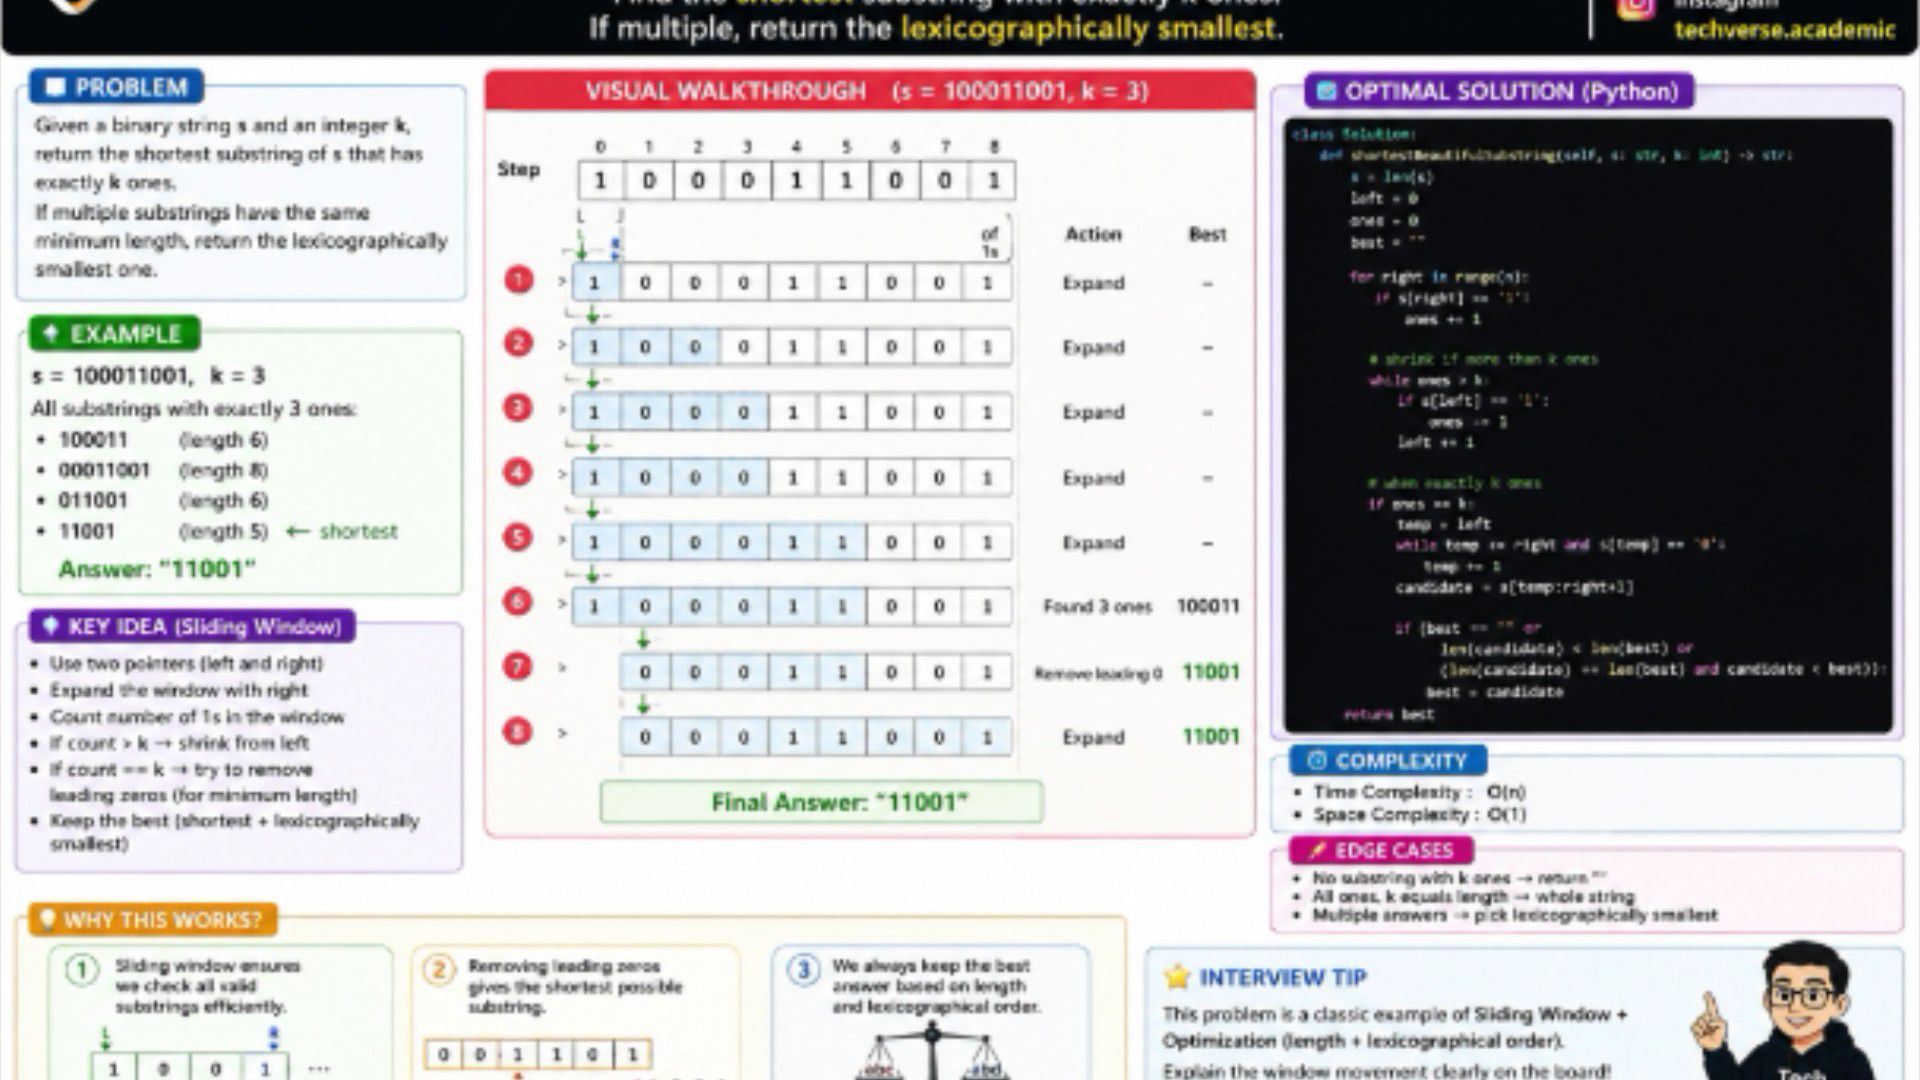Click the "for right in range(n):" code line
The height and width of the screenshot is (1080, 1920).
tap(1438, 277)
